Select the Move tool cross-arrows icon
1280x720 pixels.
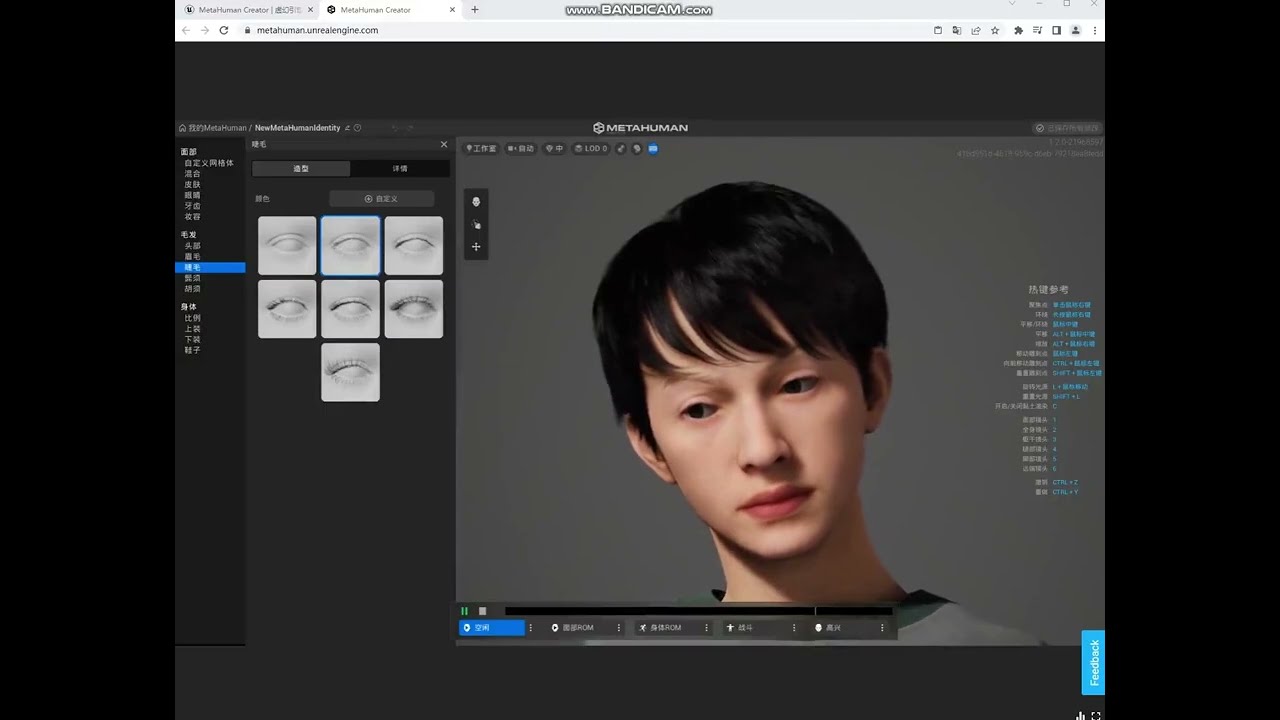click(476, 247)
